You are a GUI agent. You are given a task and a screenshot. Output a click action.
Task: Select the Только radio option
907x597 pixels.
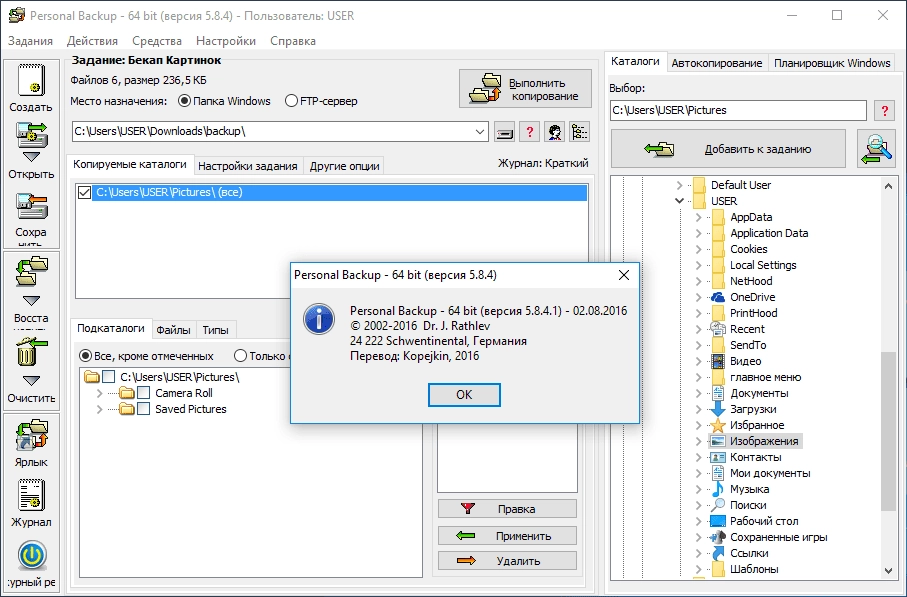[x=241, y=356]
